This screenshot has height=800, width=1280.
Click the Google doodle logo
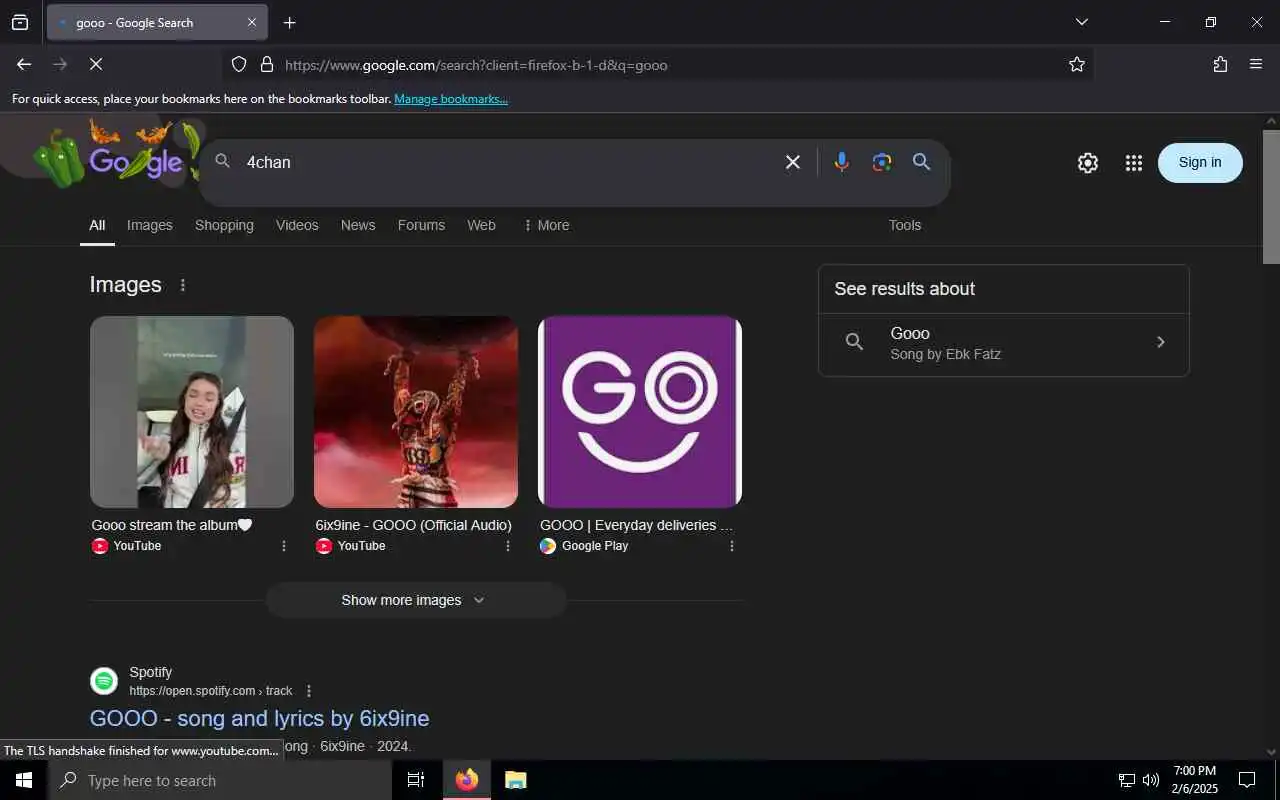point(118,153)
